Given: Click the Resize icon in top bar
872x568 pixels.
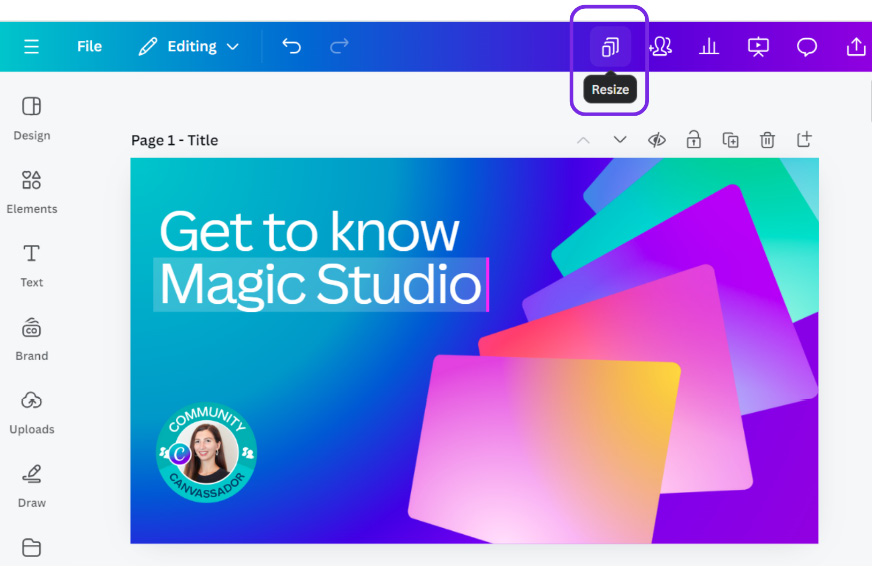Looking at the screenshot, I should click(610, 47).
